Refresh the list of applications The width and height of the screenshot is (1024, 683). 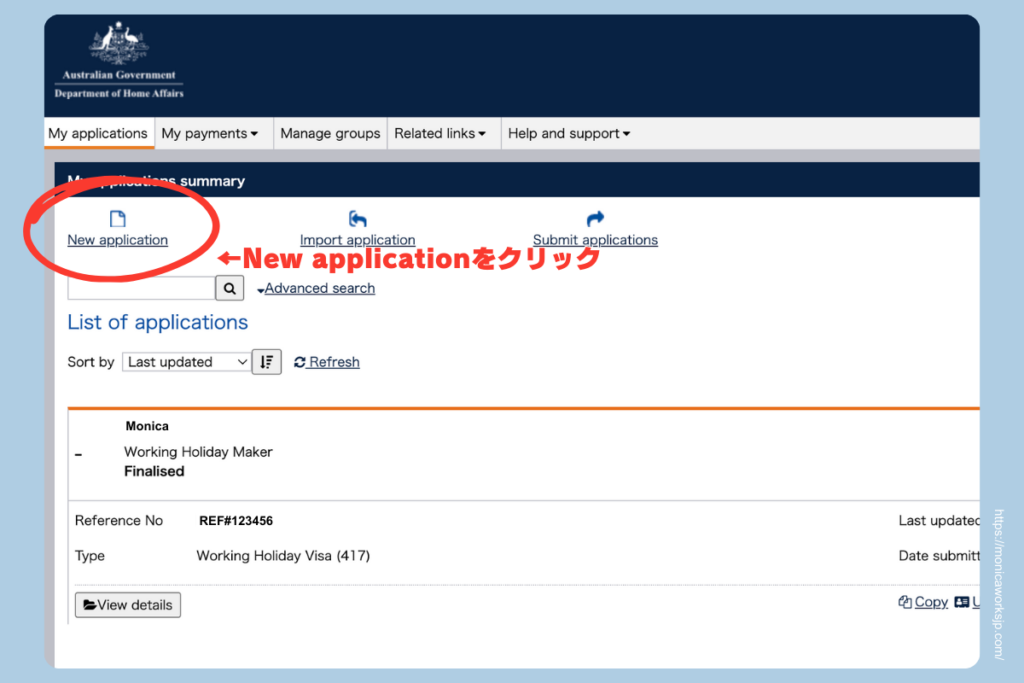pos(327,362)
